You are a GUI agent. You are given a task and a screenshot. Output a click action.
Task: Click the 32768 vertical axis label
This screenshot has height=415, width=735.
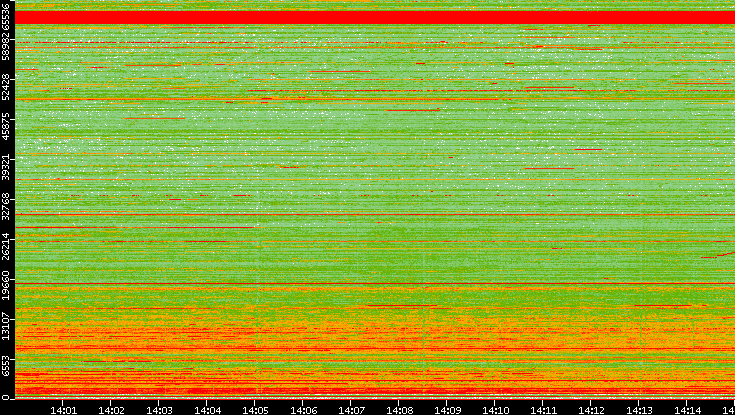click(x=5, y=207)
